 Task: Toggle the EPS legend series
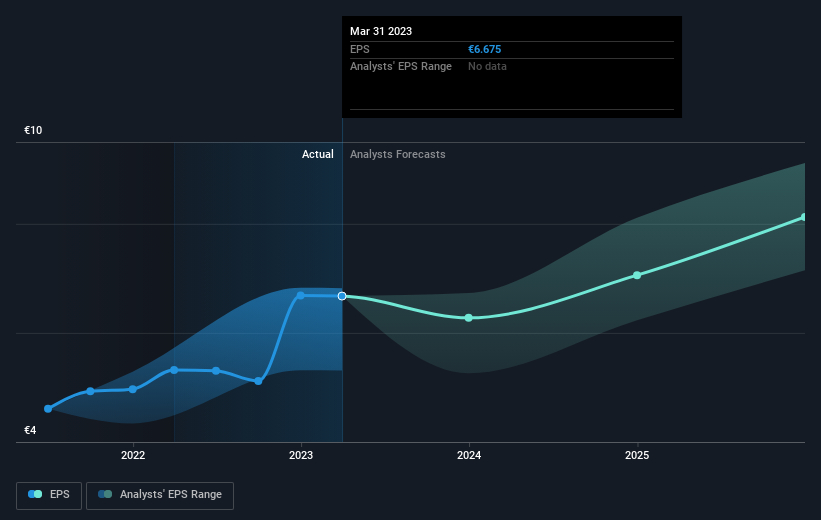point(49,495)
